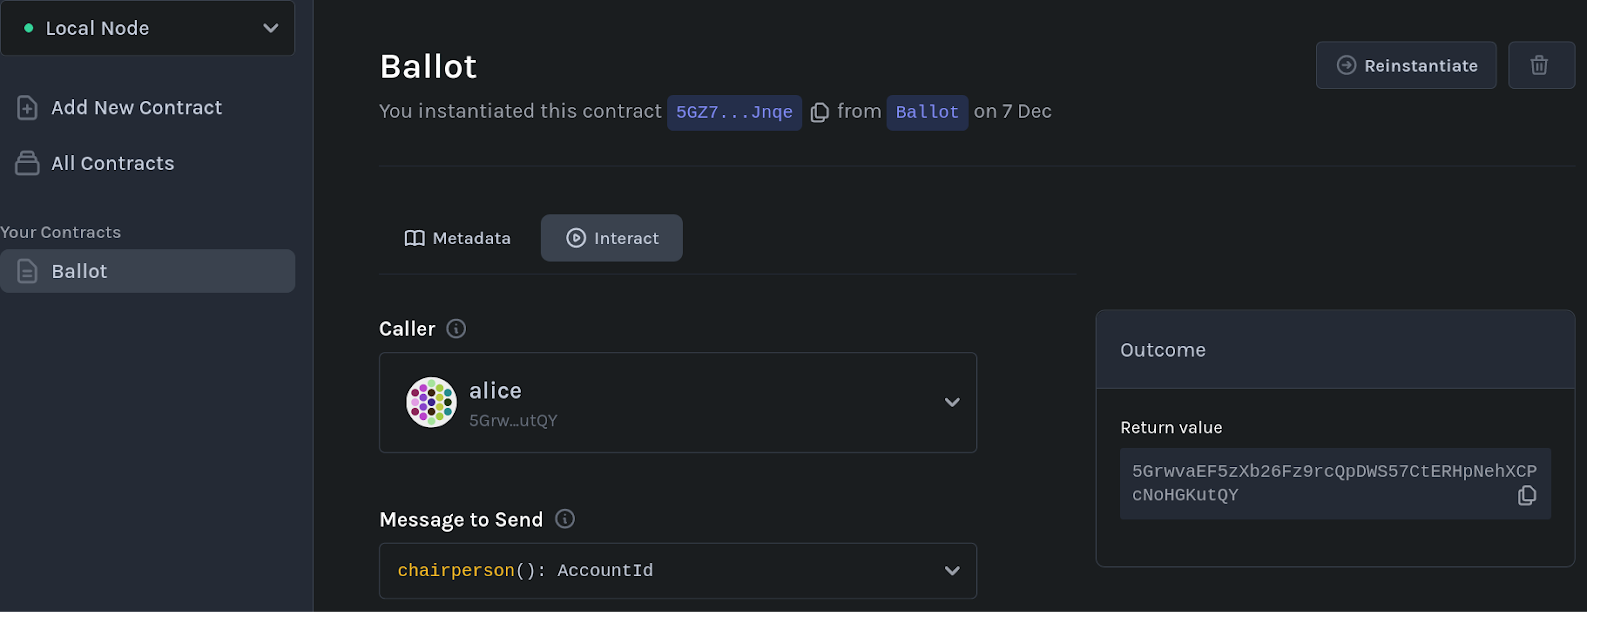
Task: Click alice's account identicon avatar
Action: click(431, 402)
